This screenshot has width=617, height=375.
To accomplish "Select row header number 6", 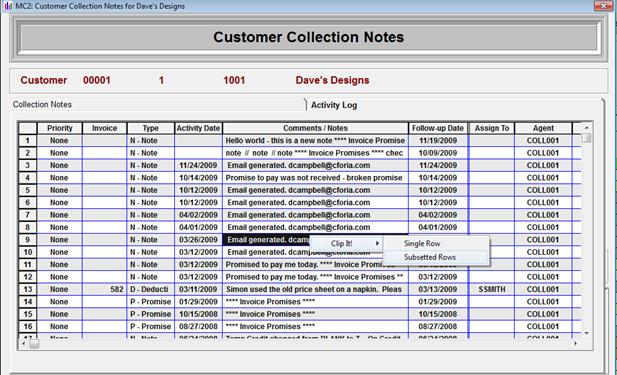I will (x=28, y=203).
